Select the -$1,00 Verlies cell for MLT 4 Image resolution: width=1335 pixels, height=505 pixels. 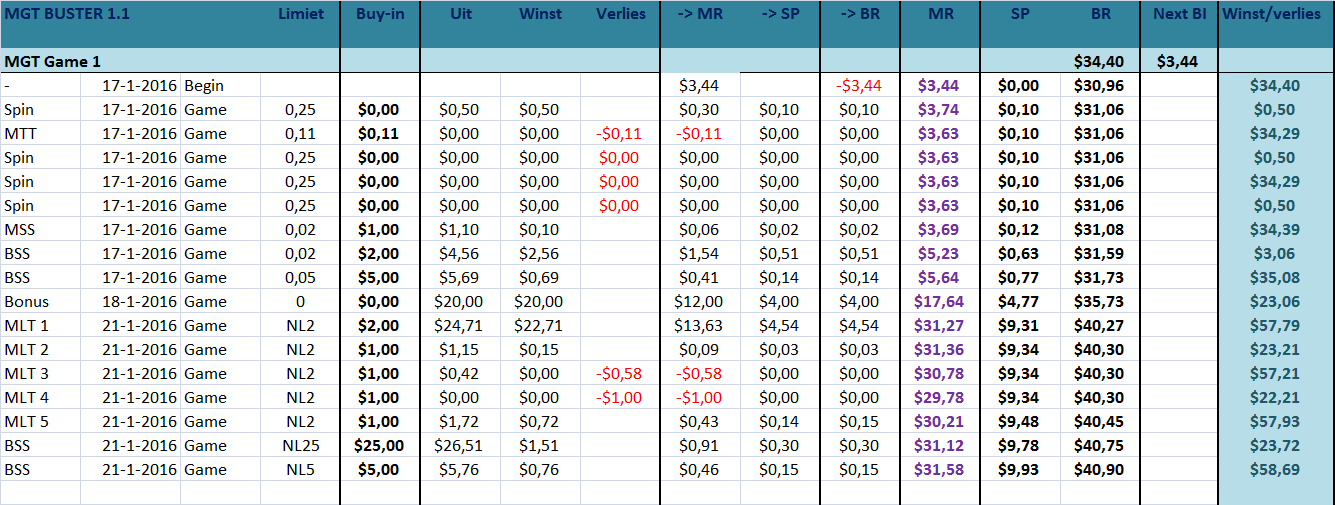coord(619,398)
